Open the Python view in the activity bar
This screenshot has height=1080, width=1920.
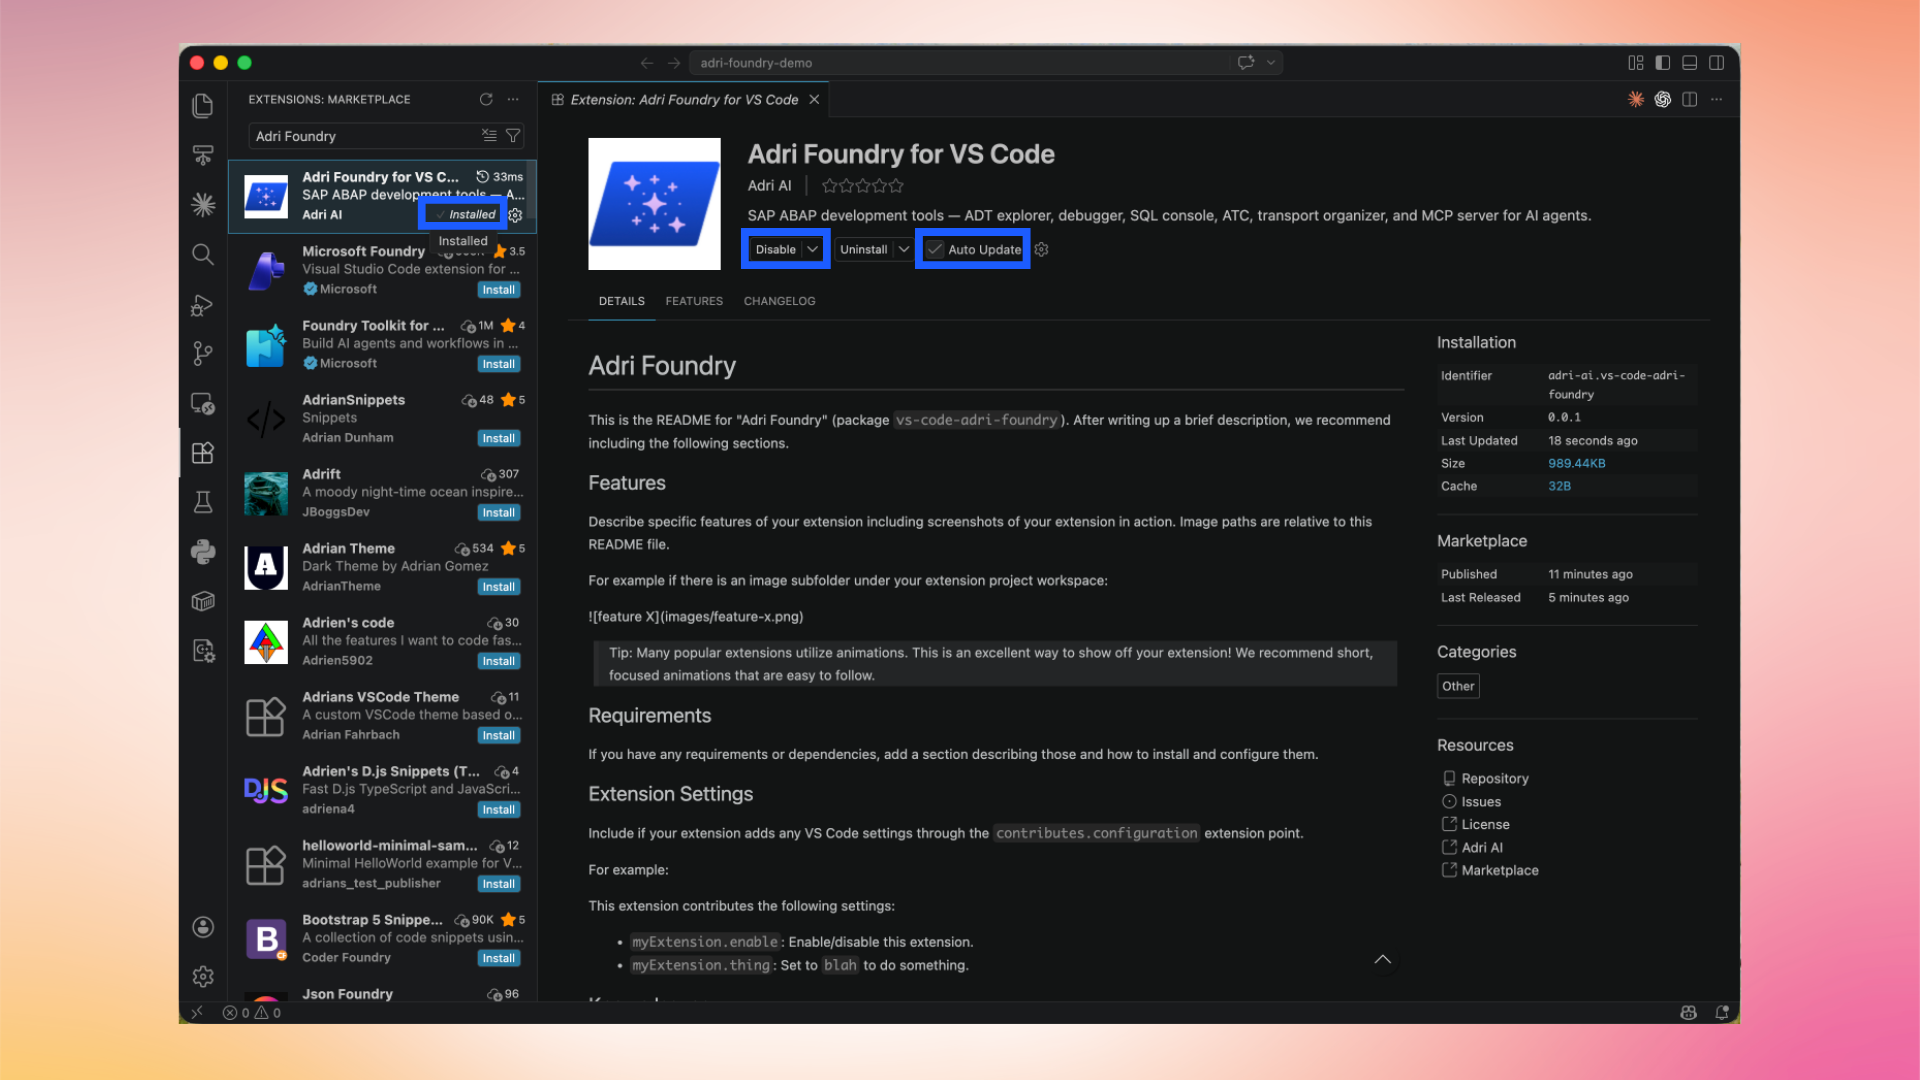coord(203,551)
